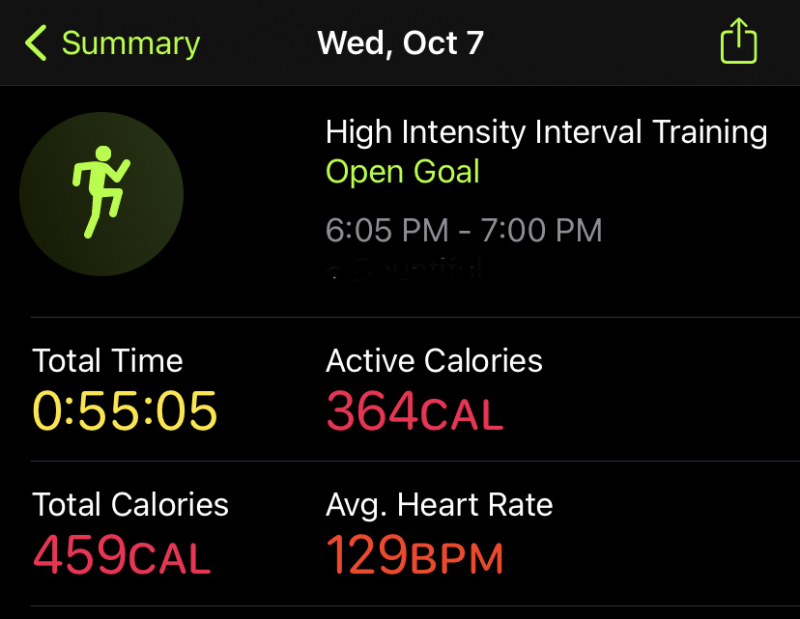Tap the High Intensity Interval Training title
The width and height of the screenshot is (800, 619).
(x=546, y=132)
